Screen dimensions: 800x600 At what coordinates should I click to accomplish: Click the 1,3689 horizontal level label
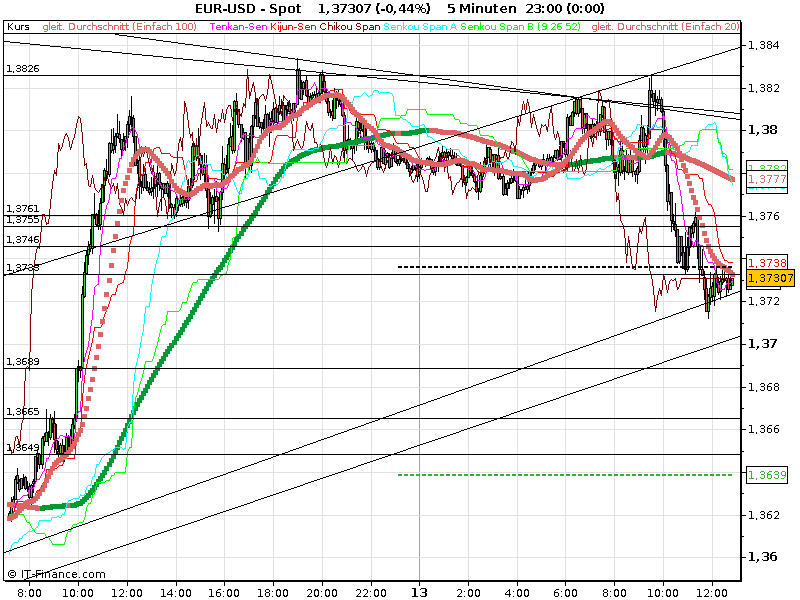22,362
